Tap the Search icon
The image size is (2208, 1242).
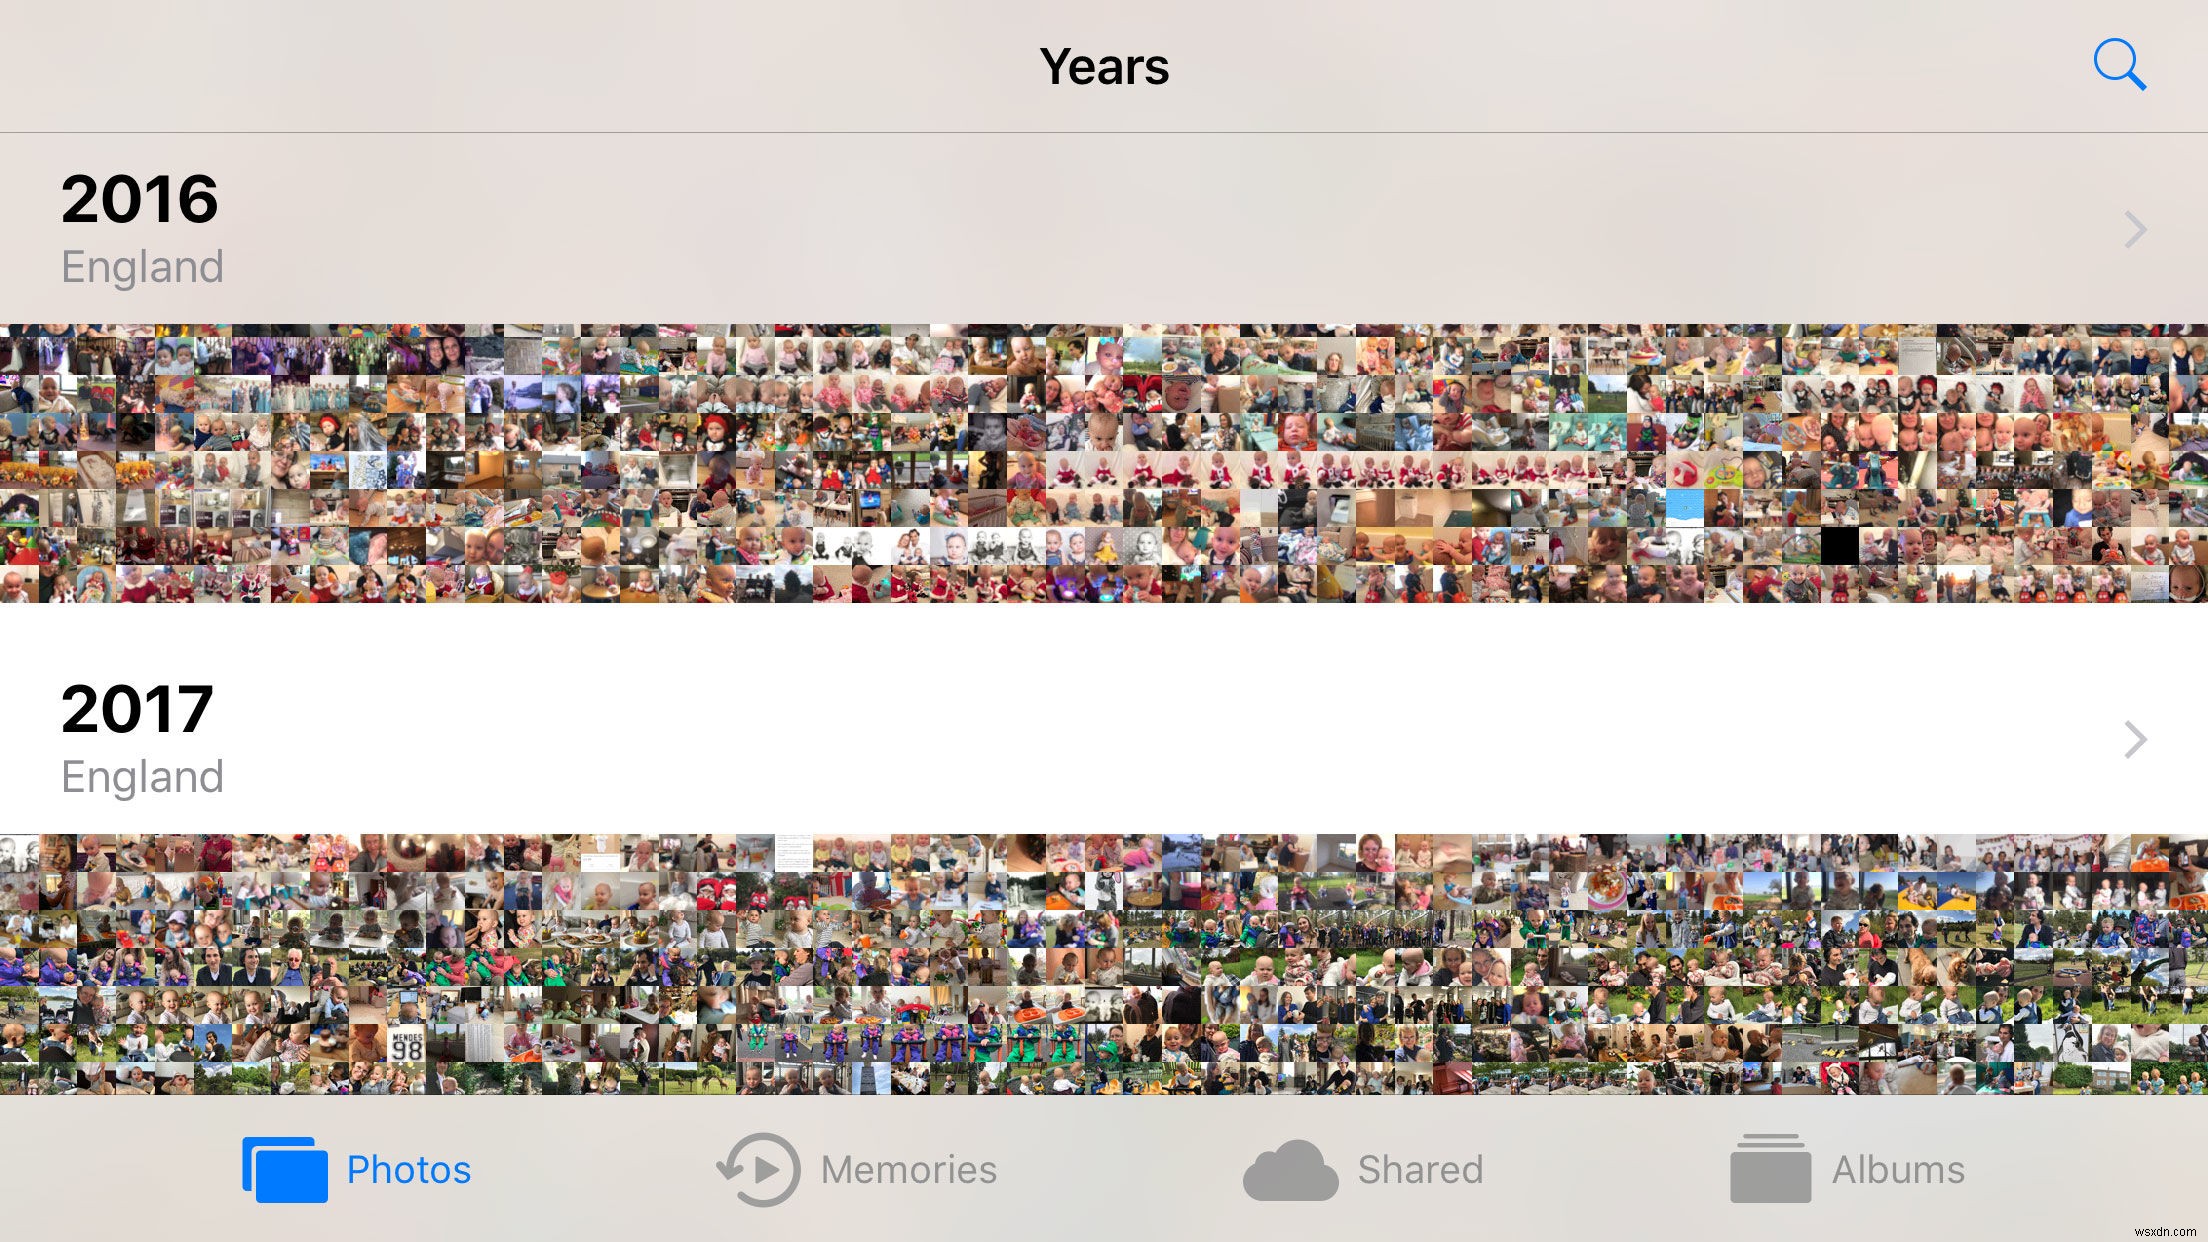pos(2119,65)
